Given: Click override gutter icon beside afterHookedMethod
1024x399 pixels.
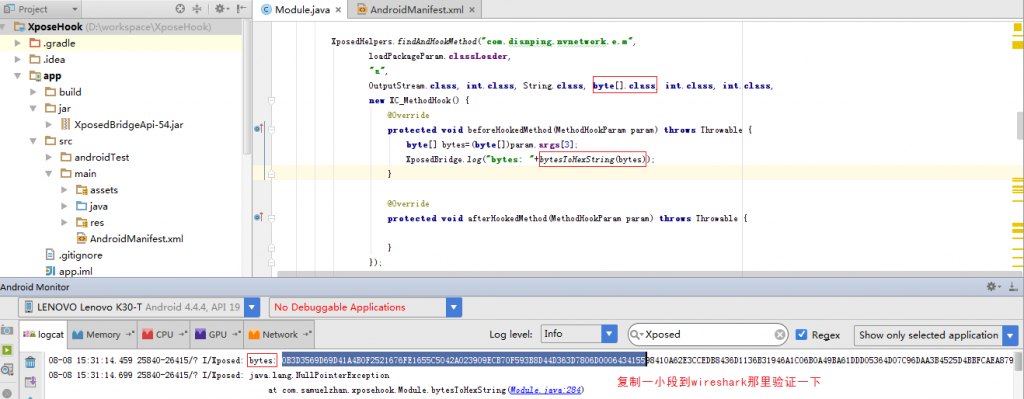Looking at the screenshot, I should (259, 217).
